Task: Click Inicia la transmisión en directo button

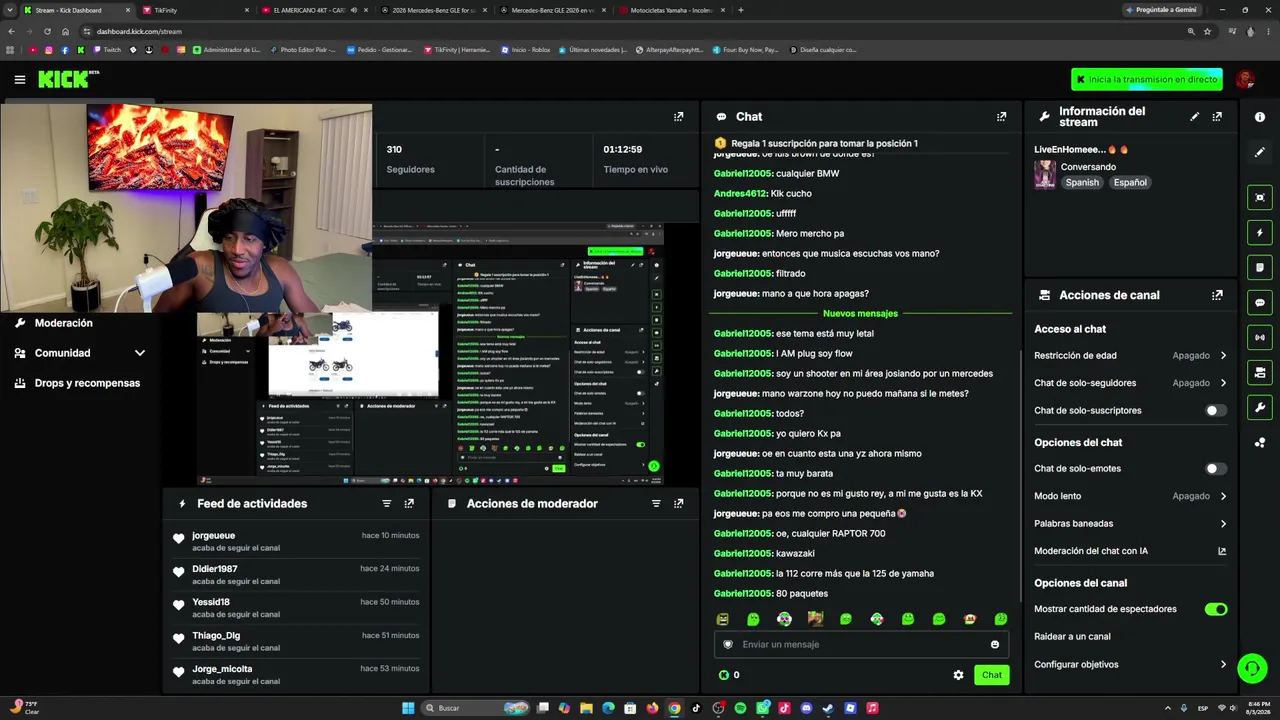Action: [x=1146, y=79]
